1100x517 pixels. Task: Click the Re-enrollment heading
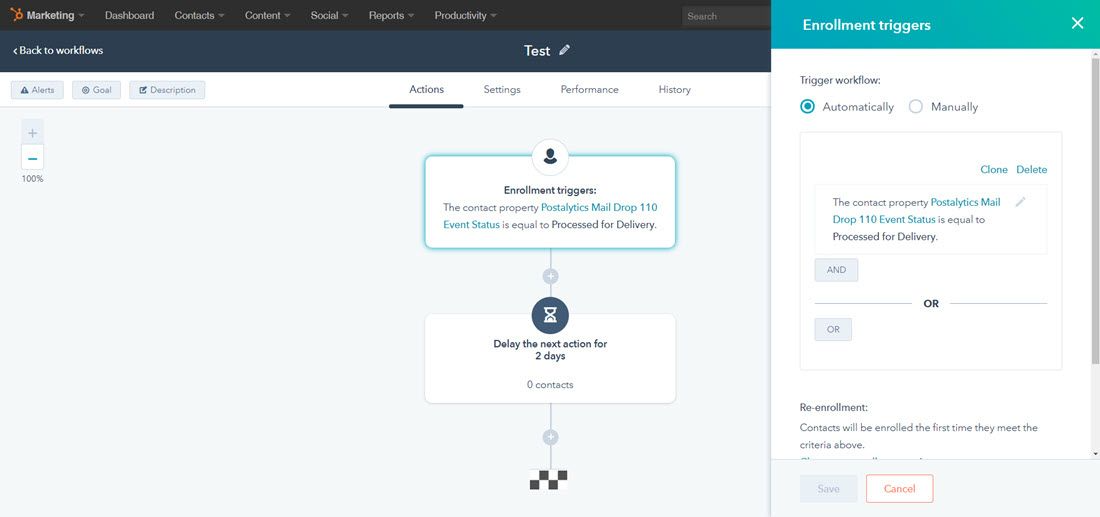833,408
